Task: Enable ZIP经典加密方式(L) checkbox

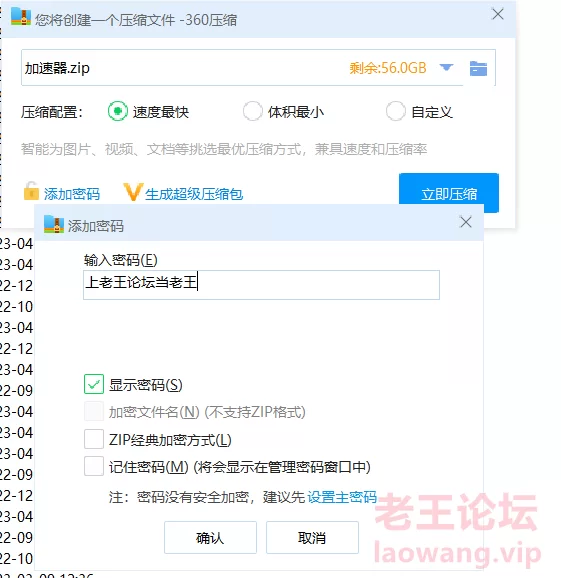Action: (x=94, y=439)
